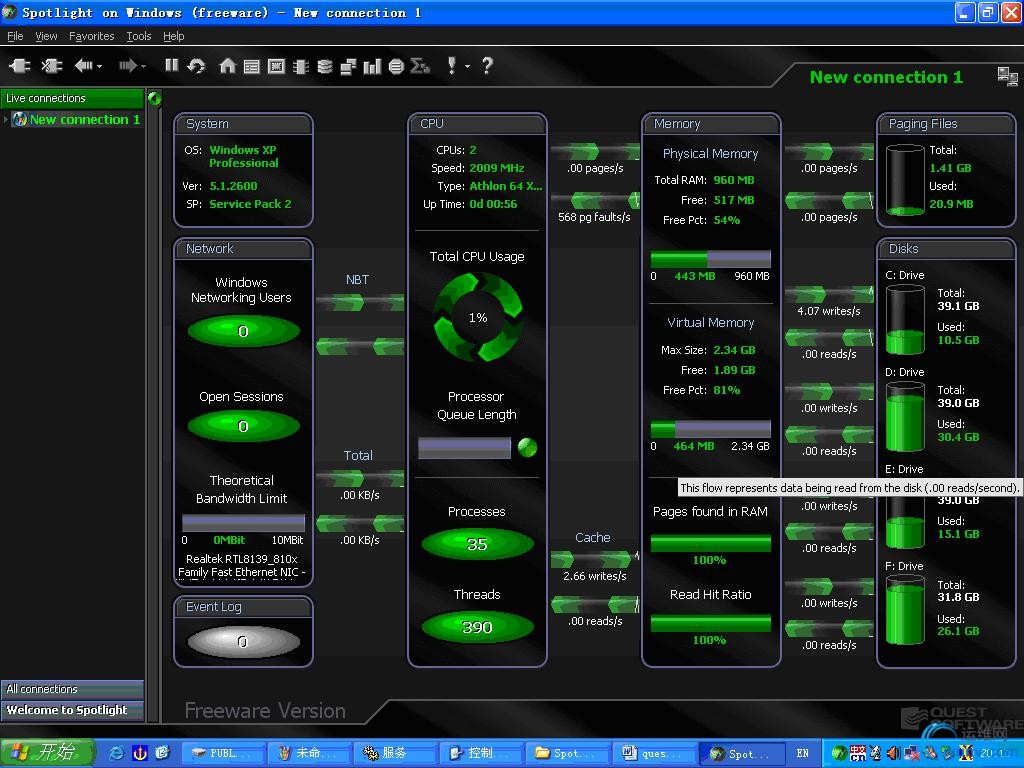1024x768 pixels.
Task: Click the Processes count oval showing 35
Action: 477,544
